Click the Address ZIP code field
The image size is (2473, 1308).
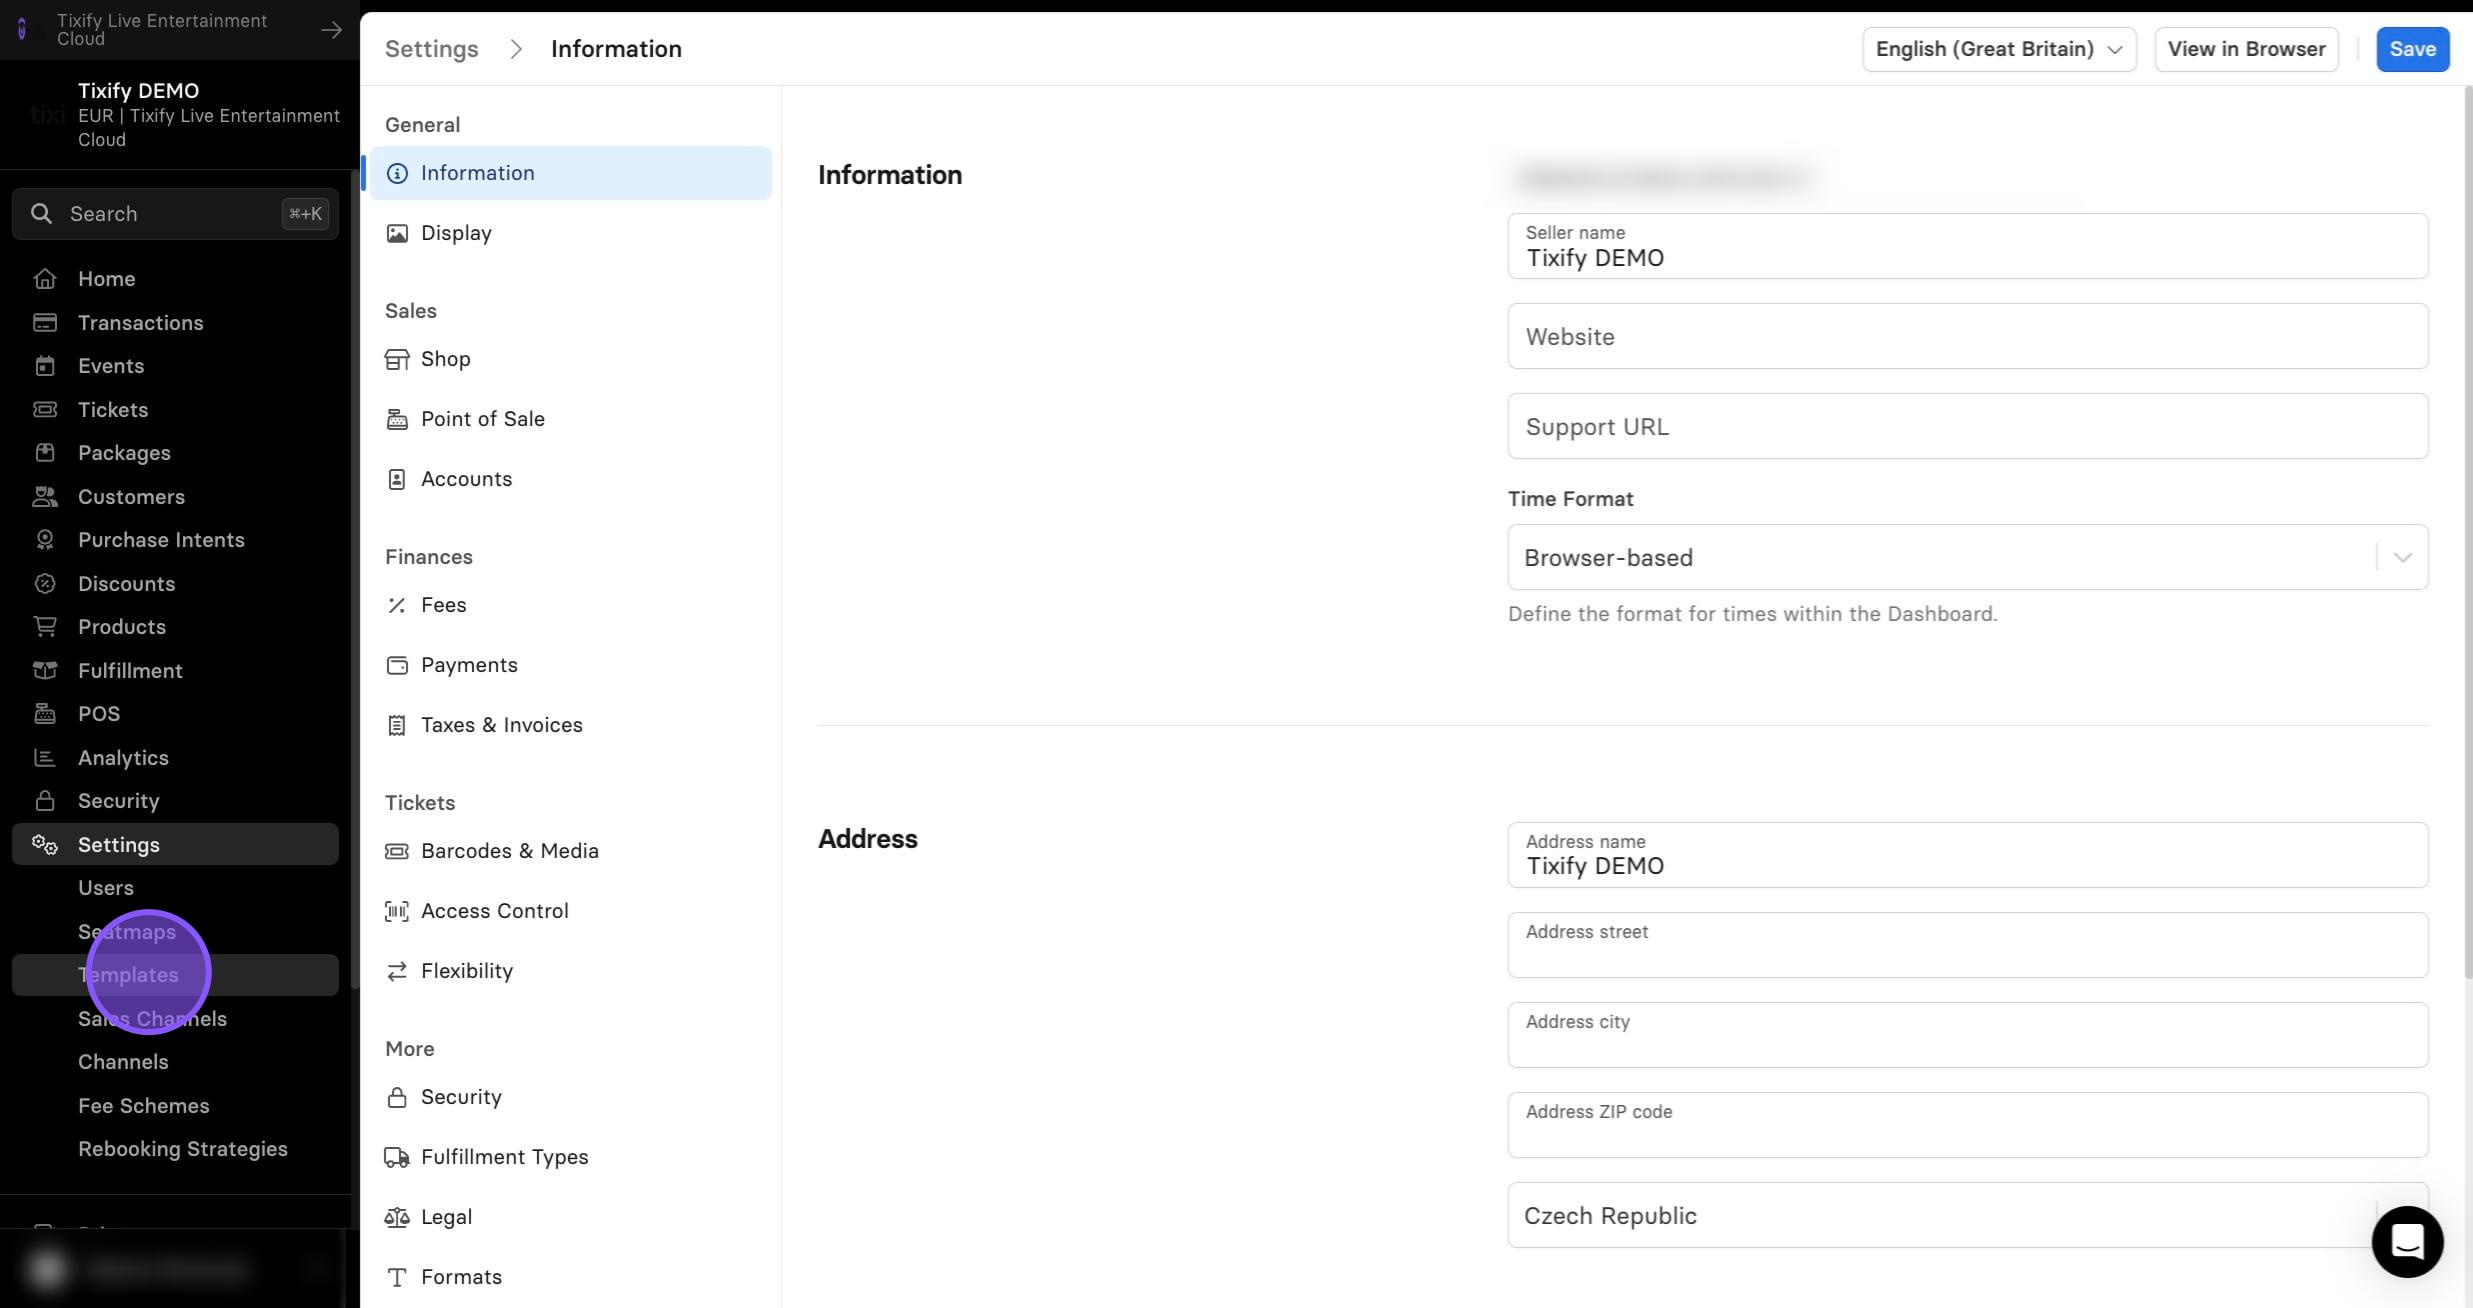(x=1967, y=1125)
